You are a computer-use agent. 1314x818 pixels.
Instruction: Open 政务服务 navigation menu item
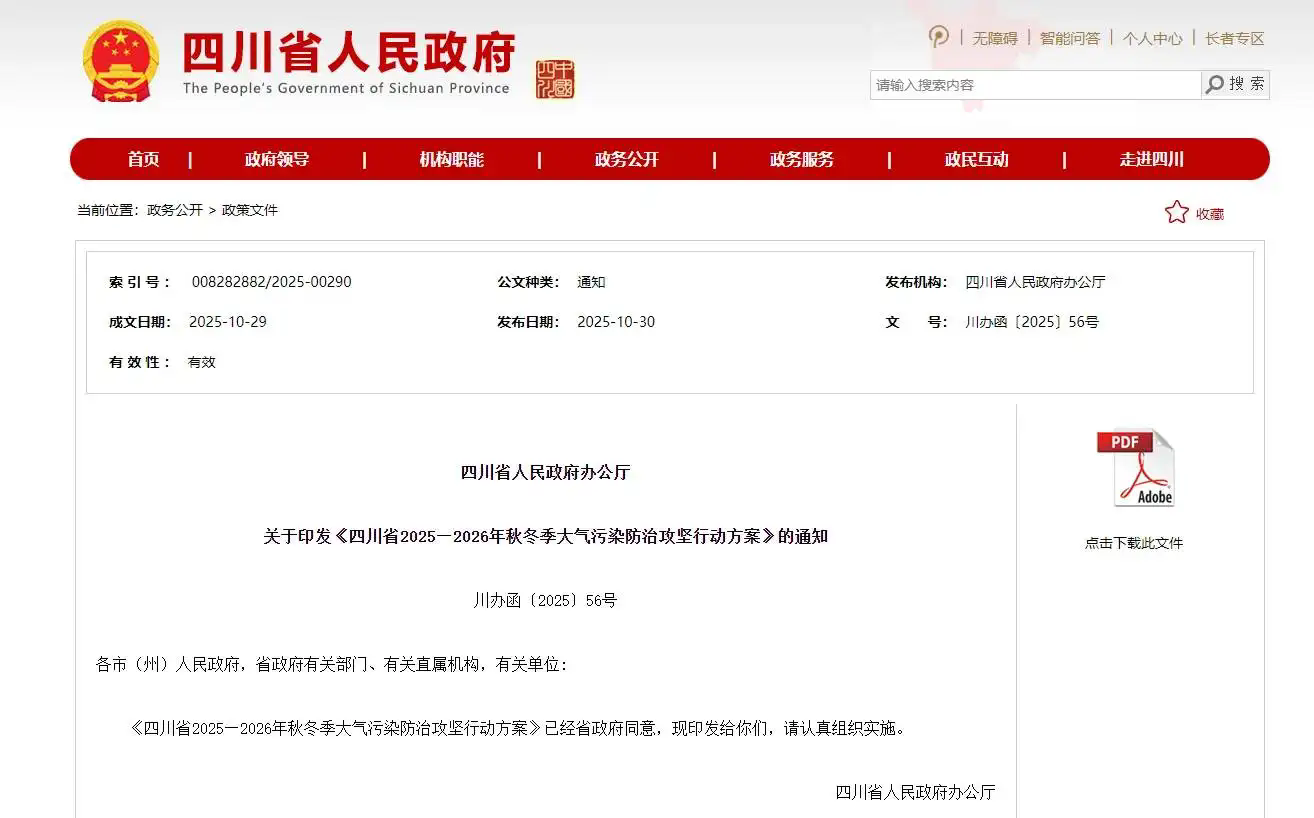pyautogui.click(x=801, y=159)
